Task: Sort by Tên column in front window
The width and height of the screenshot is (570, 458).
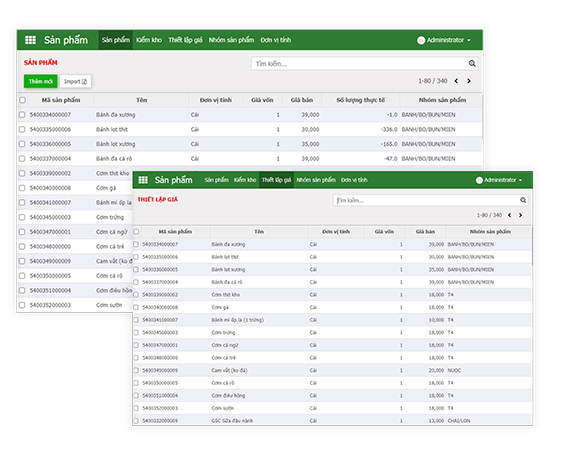Action: pyautogui.click(x=259, y=232)
